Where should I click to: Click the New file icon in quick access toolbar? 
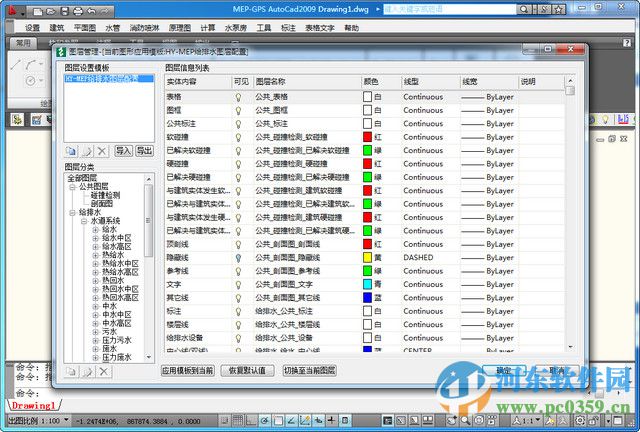[38, 11]
